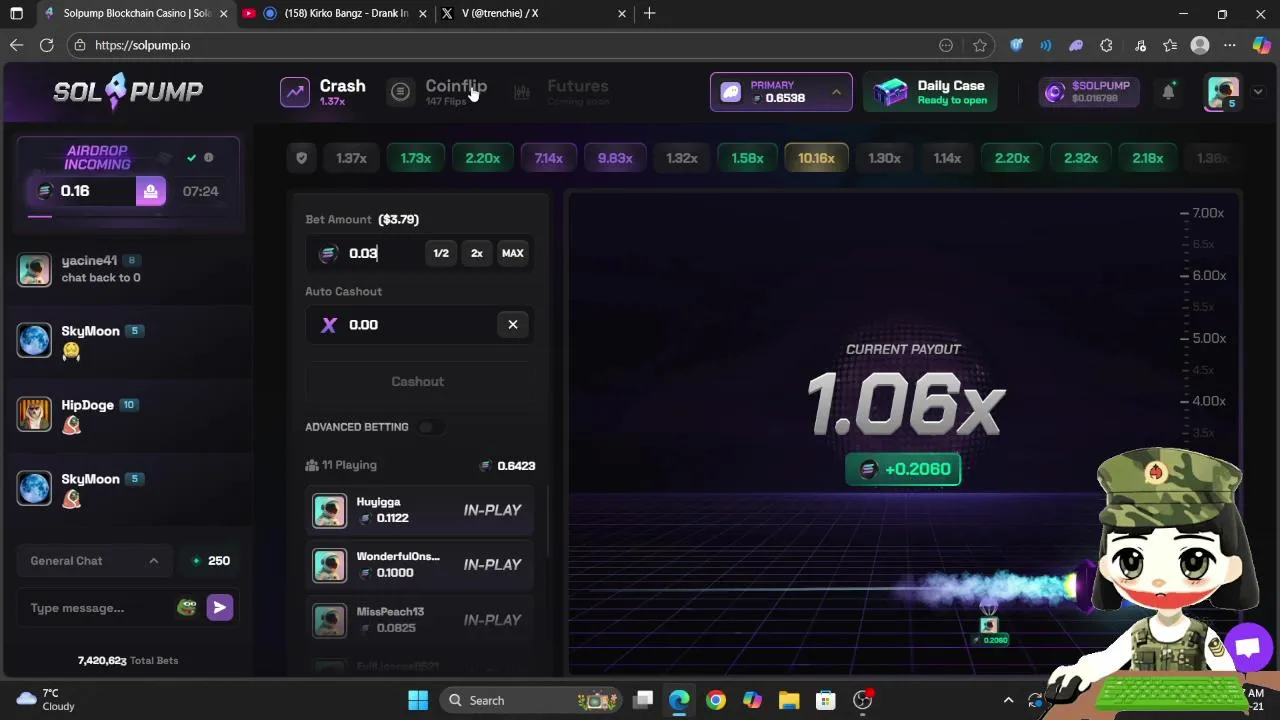
Task: Click the SOL PUMP logo
Action: pyautogui.click(x=128, y=92)
